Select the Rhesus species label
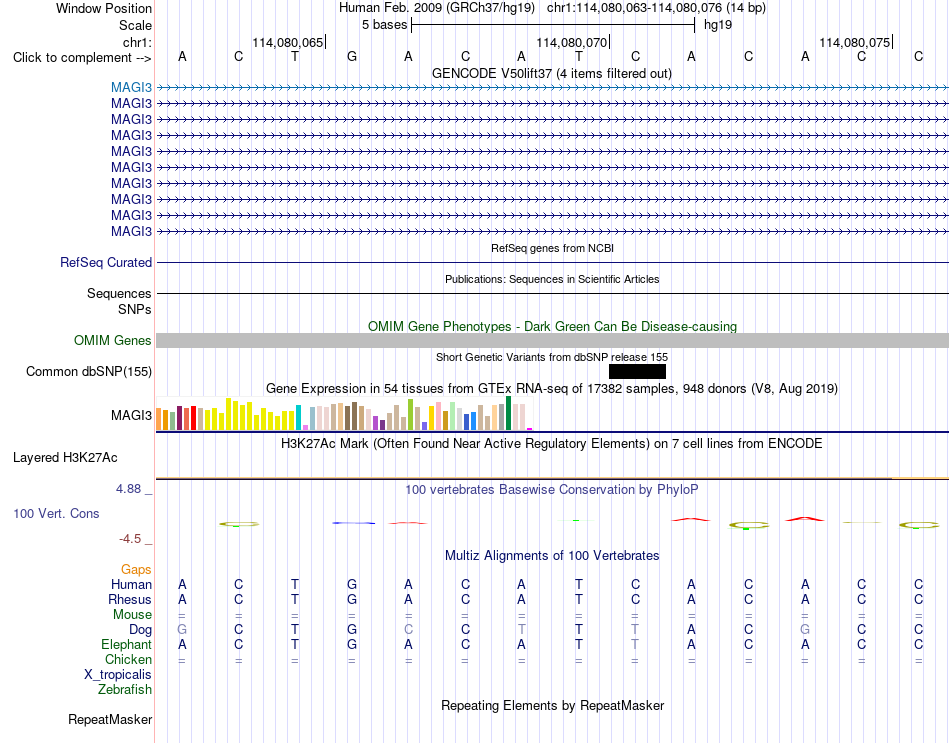This screenshot has width=950, height=743. coord(130,599)
